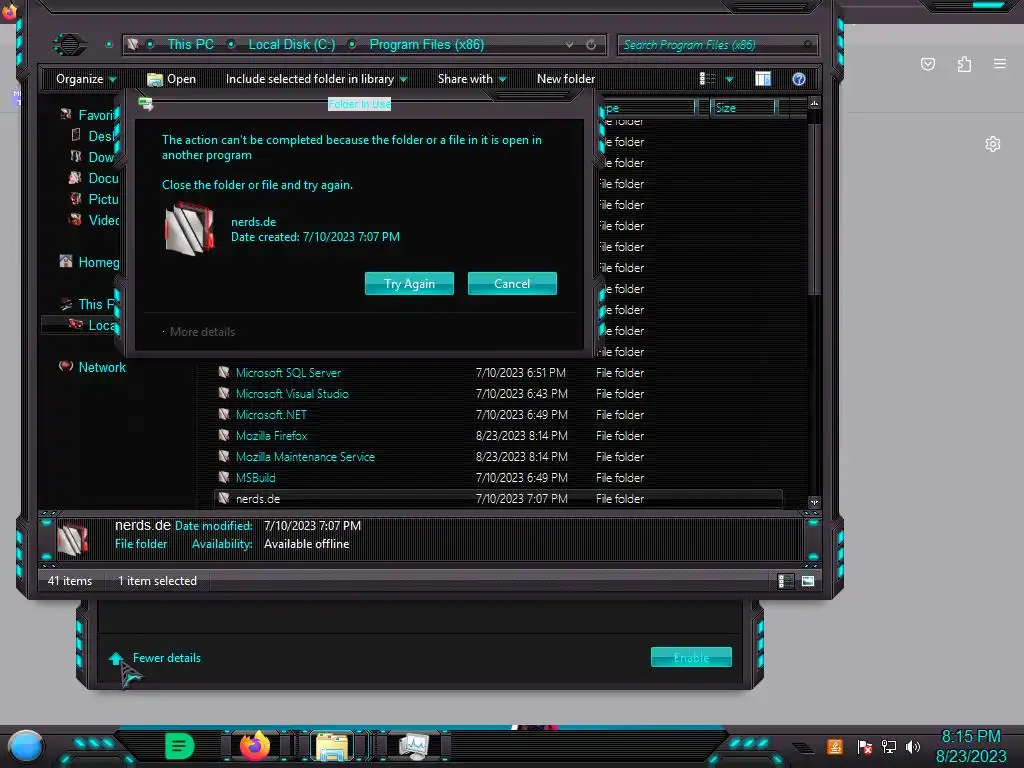Open the change view icon in toolbar
This screenshot has width=1024, height=768.
point(707,79)
